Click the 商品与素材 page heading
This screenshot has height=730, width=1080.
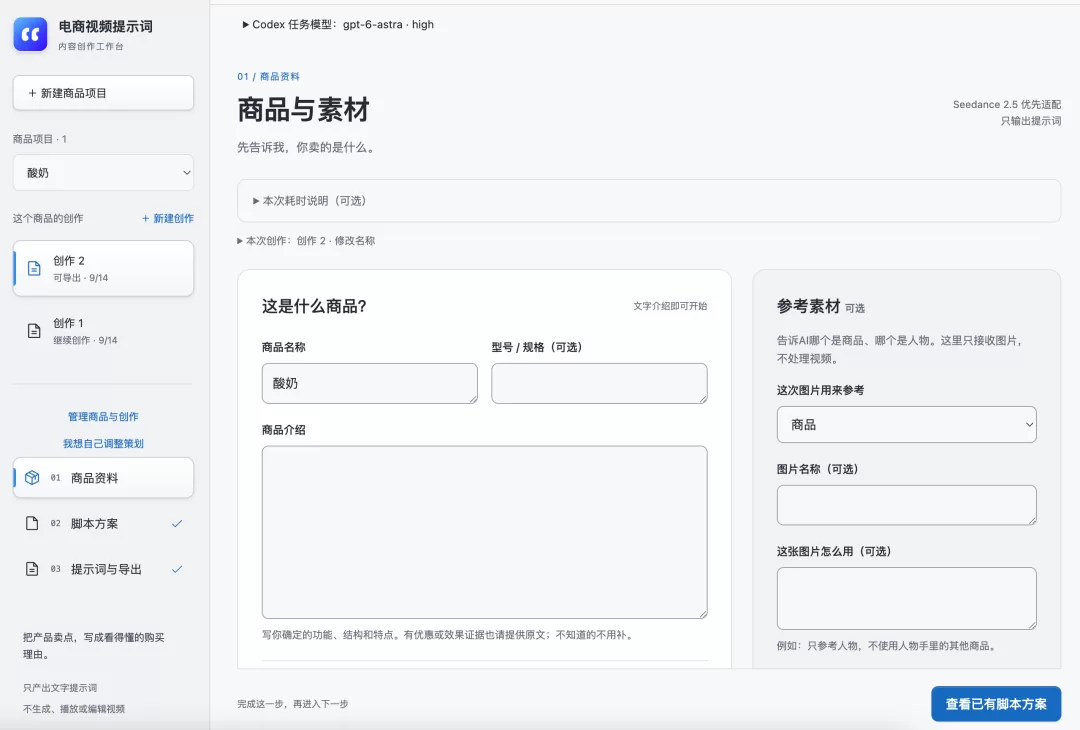pos(304,110)
